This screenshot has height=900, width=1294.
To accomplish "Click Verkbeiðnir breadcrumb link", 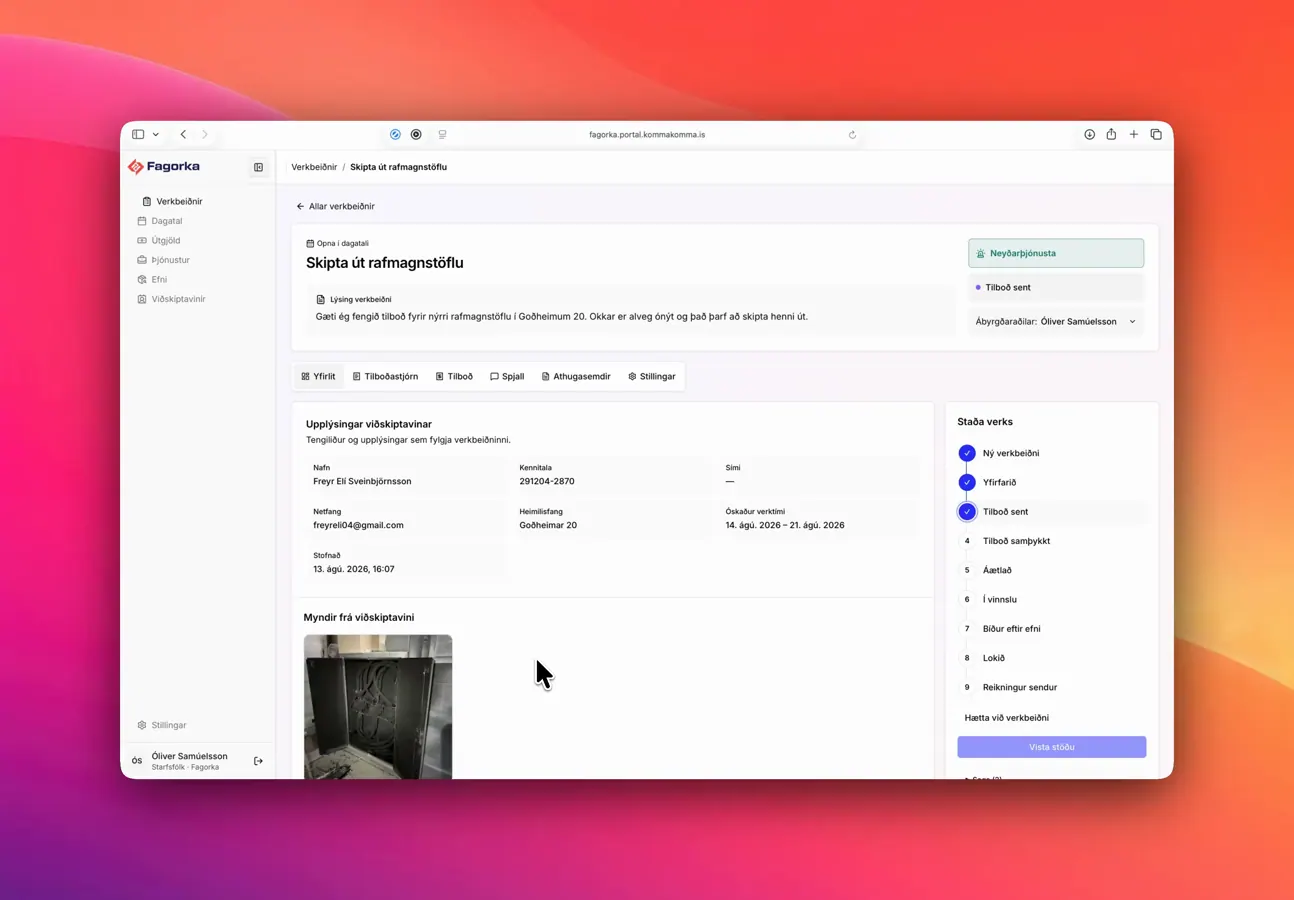I will (314, 167).
